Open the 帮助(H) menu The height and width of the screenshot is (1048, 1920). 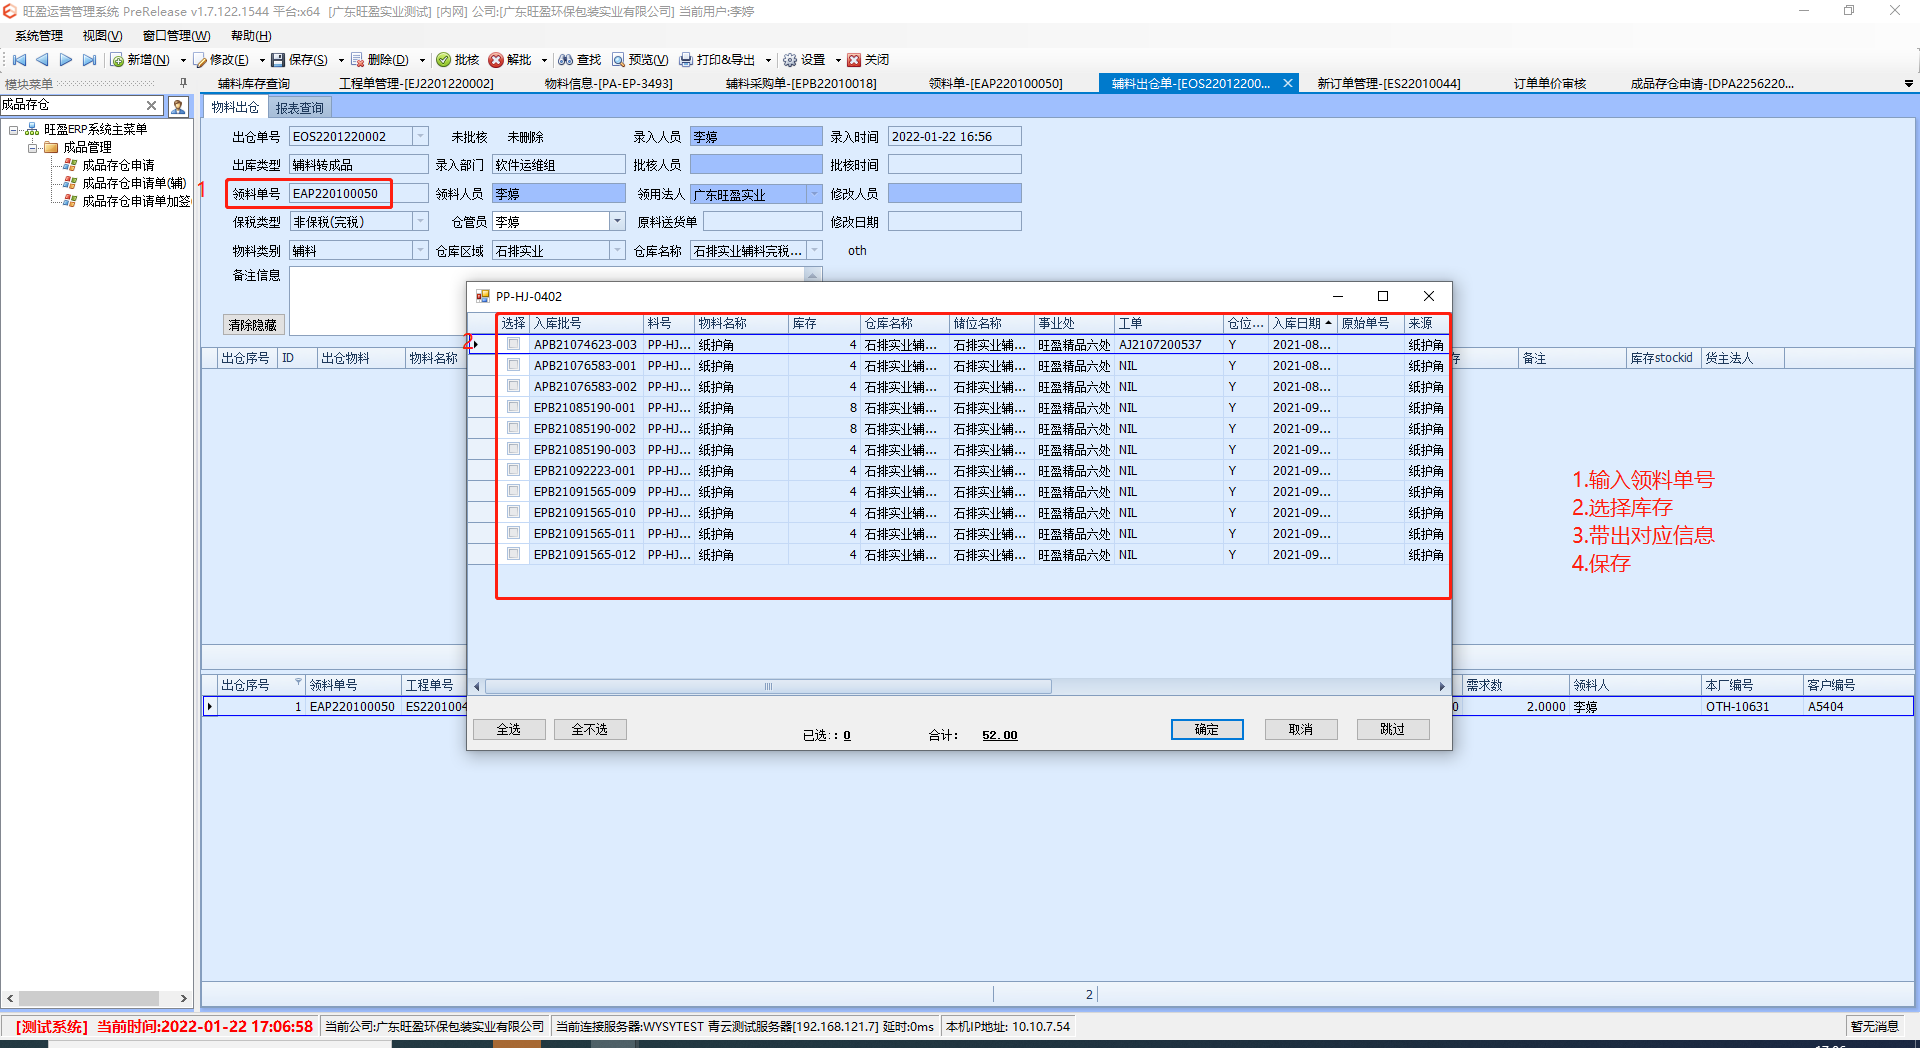[251, 36]
